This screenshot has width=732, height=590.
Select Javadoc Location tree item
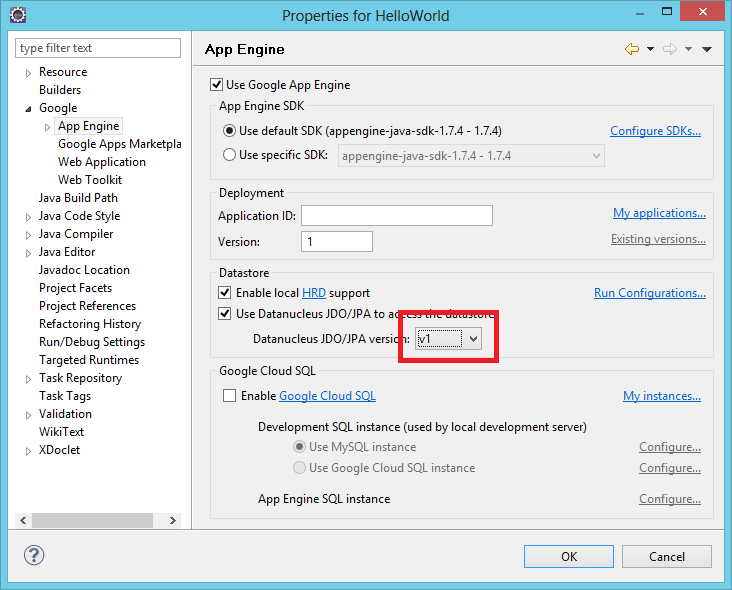click(84, 270)
